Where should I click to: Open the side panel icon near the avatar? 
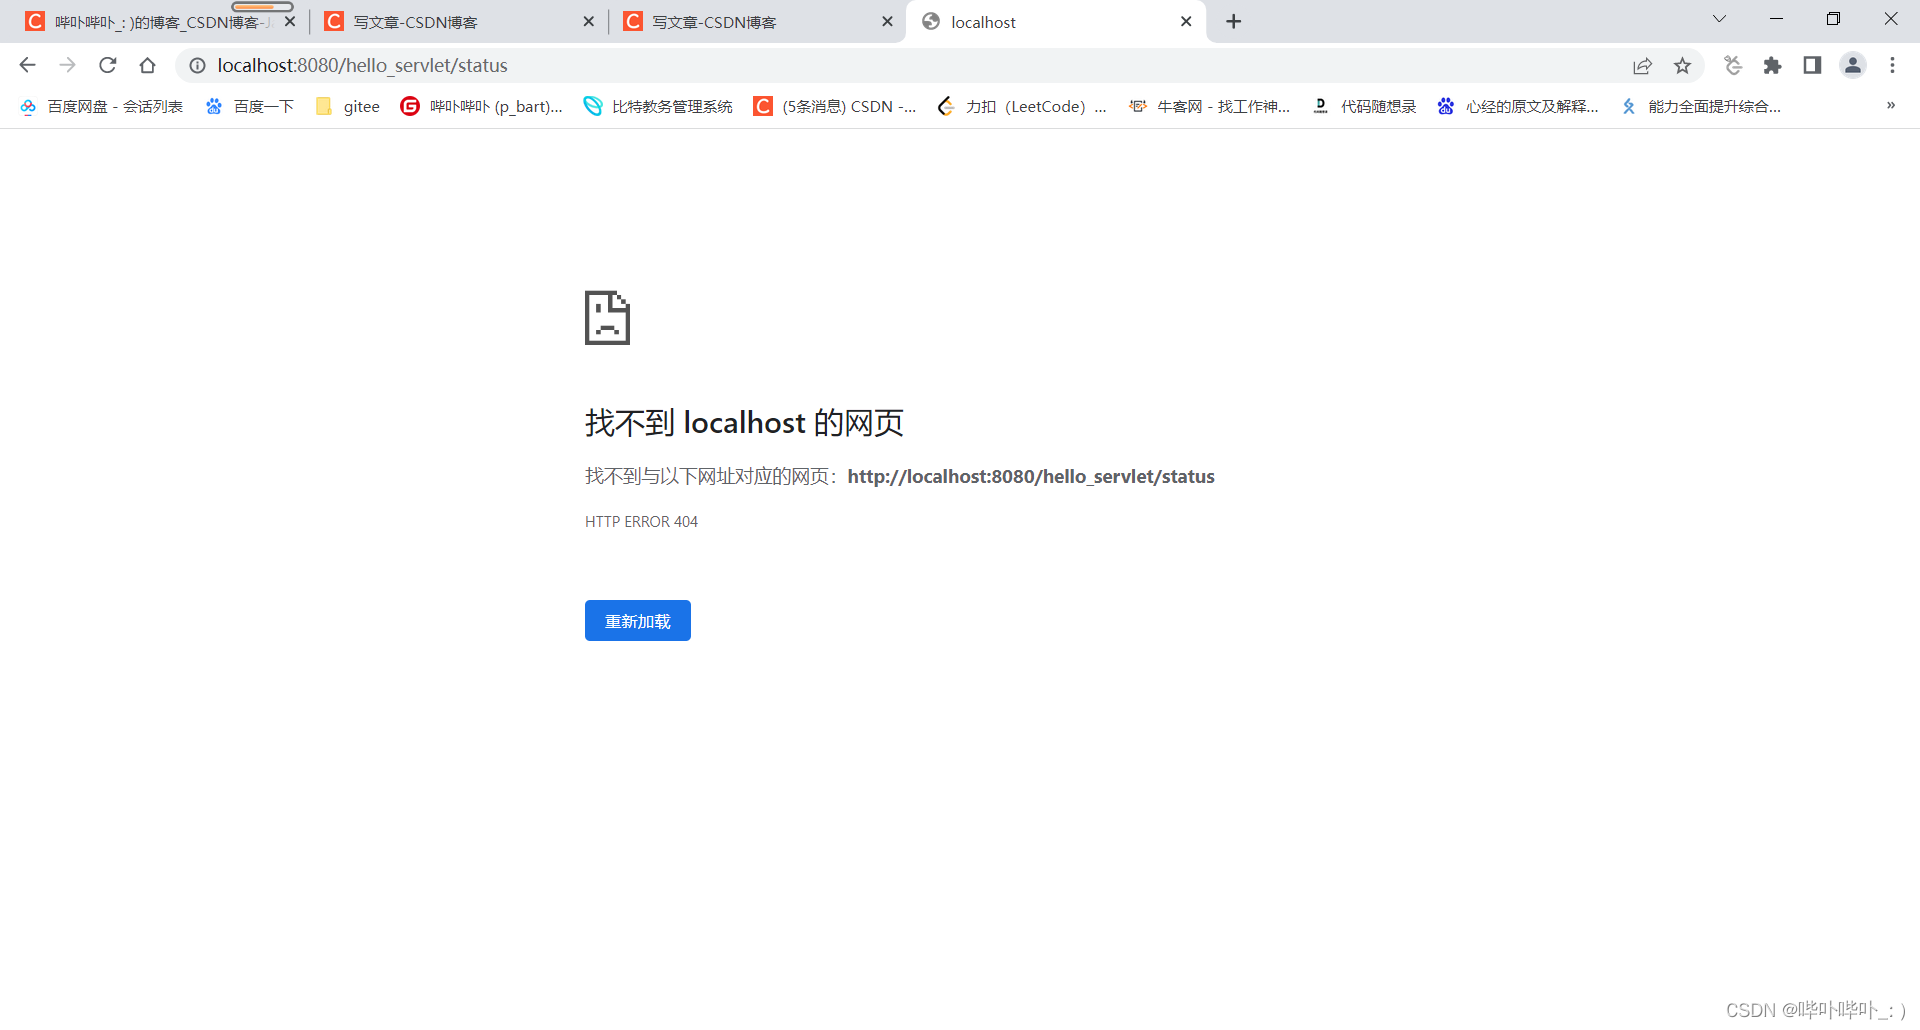1812,65
